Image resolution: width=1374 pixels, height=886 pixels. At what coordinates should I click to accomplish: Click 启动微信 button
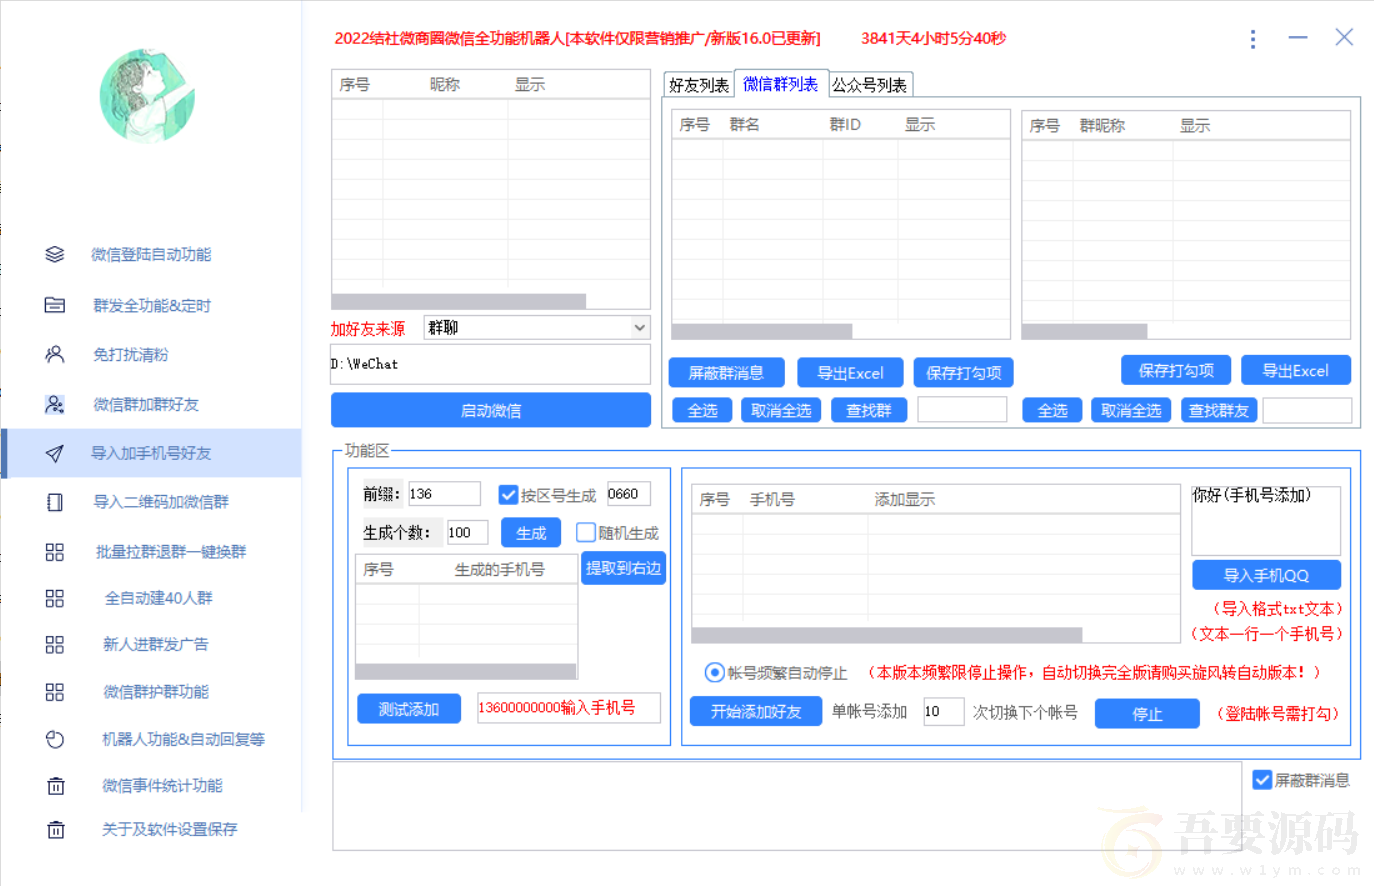pos(491,410)
